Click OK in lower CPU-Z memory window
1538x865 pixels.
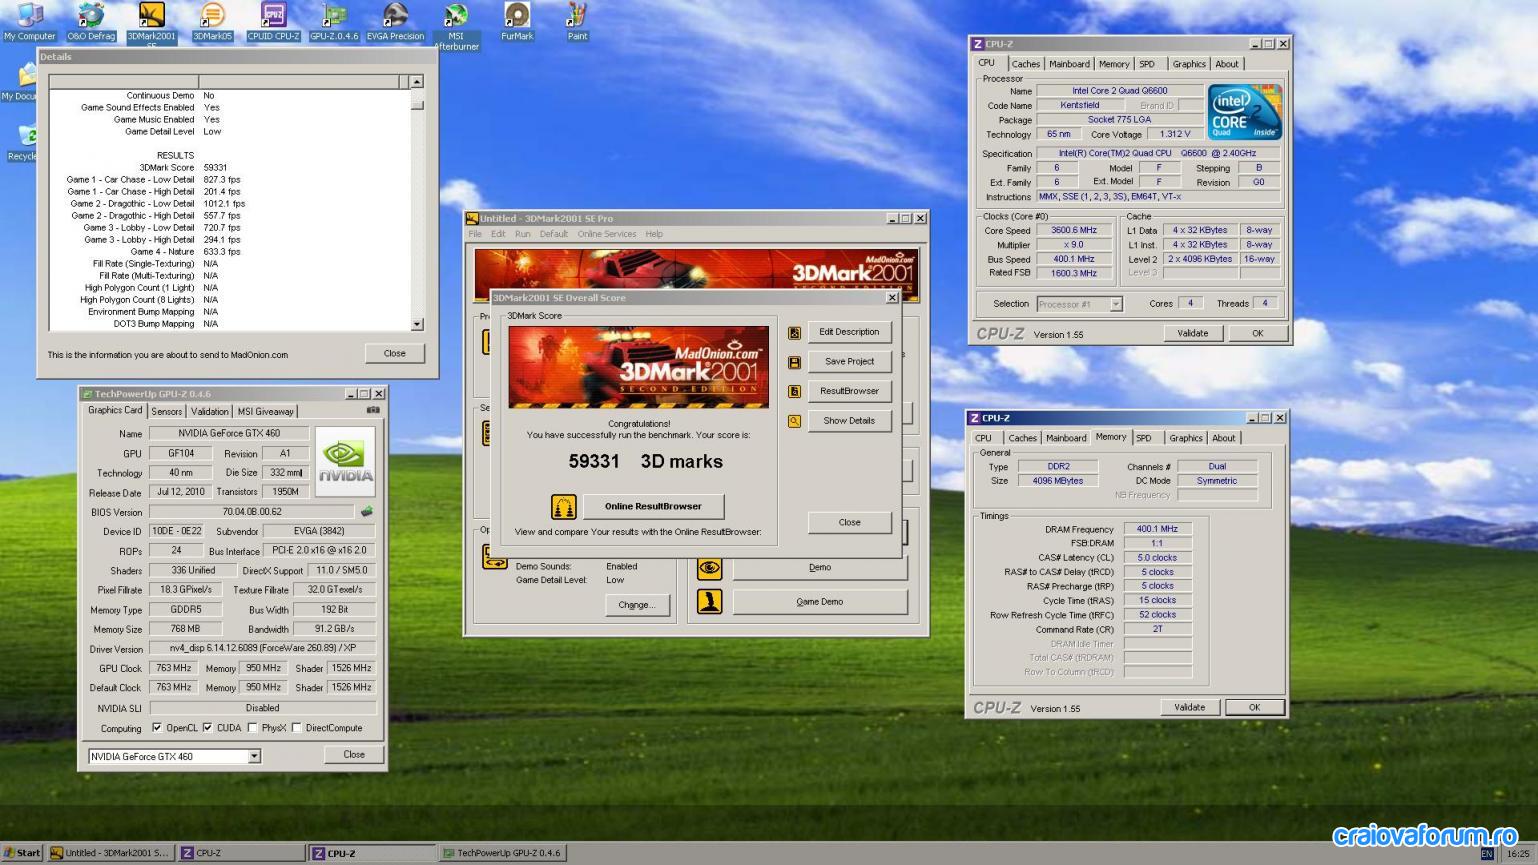click(x=1254, y=708)
